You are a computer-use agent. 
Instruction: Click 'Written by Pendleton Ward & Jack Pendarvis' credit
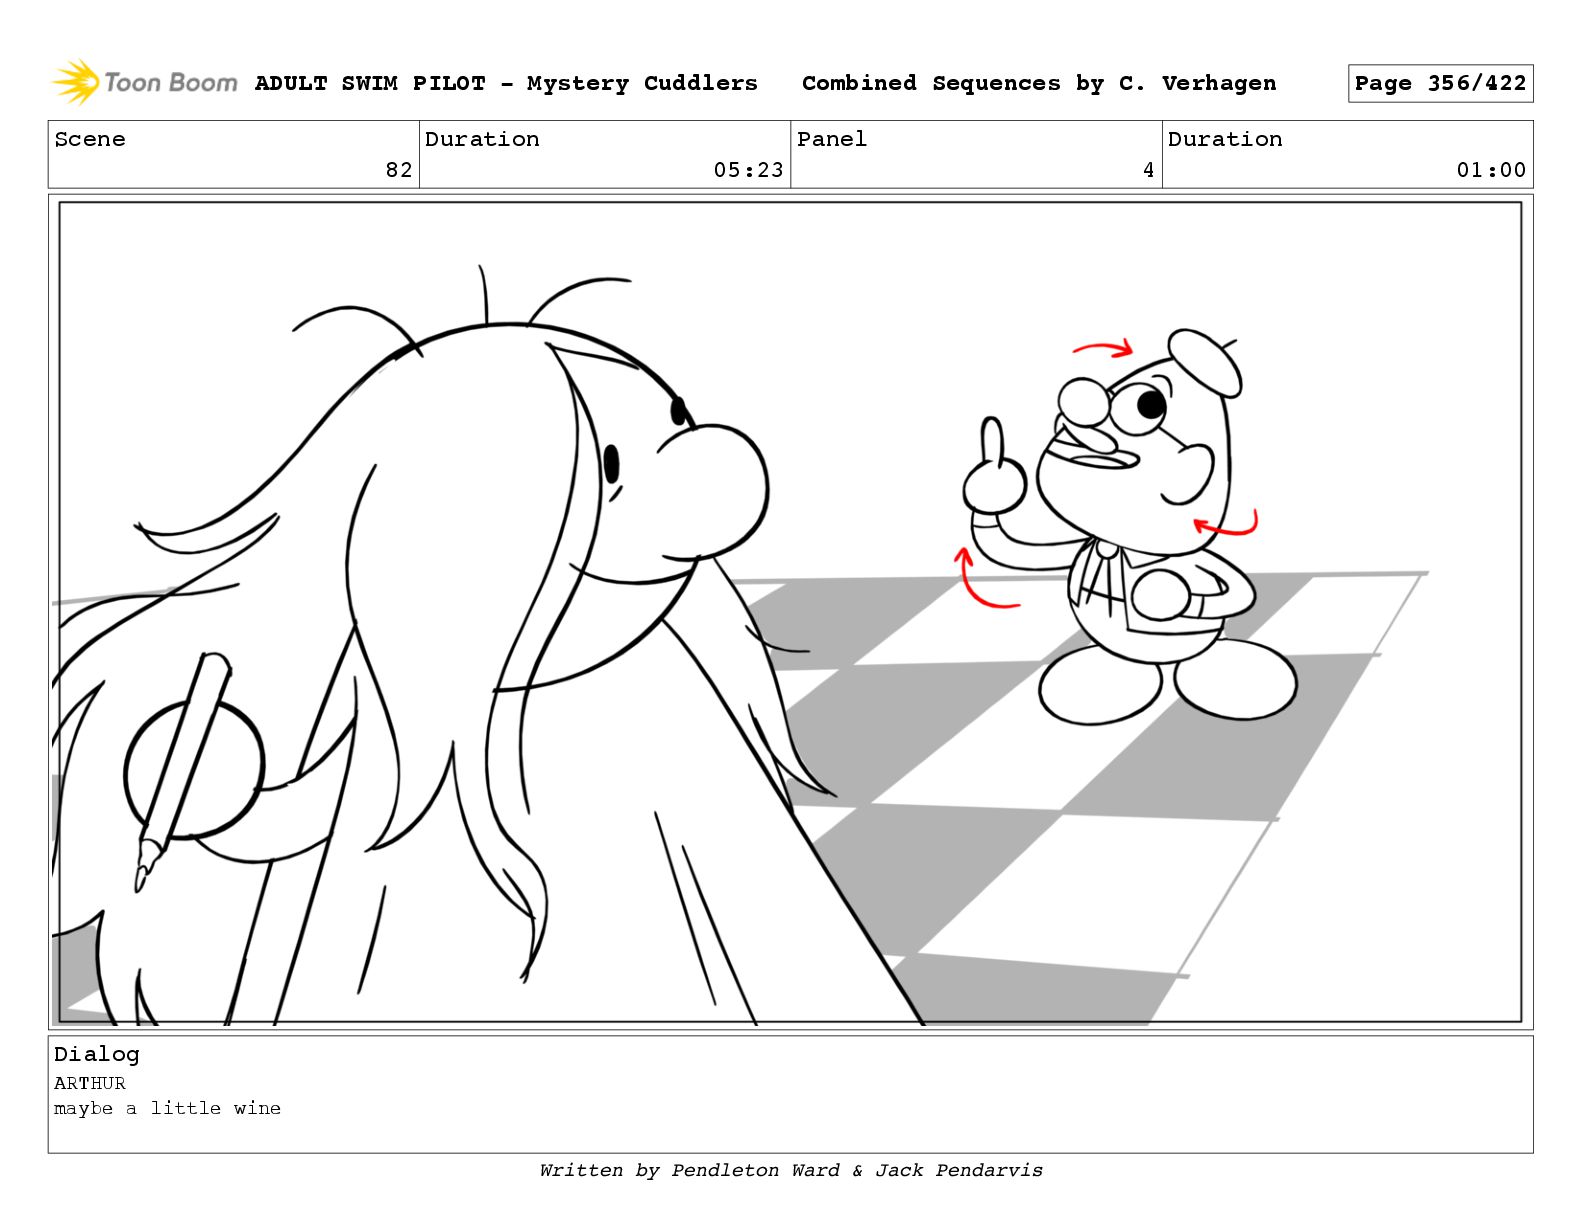(x=791, y=1170)
